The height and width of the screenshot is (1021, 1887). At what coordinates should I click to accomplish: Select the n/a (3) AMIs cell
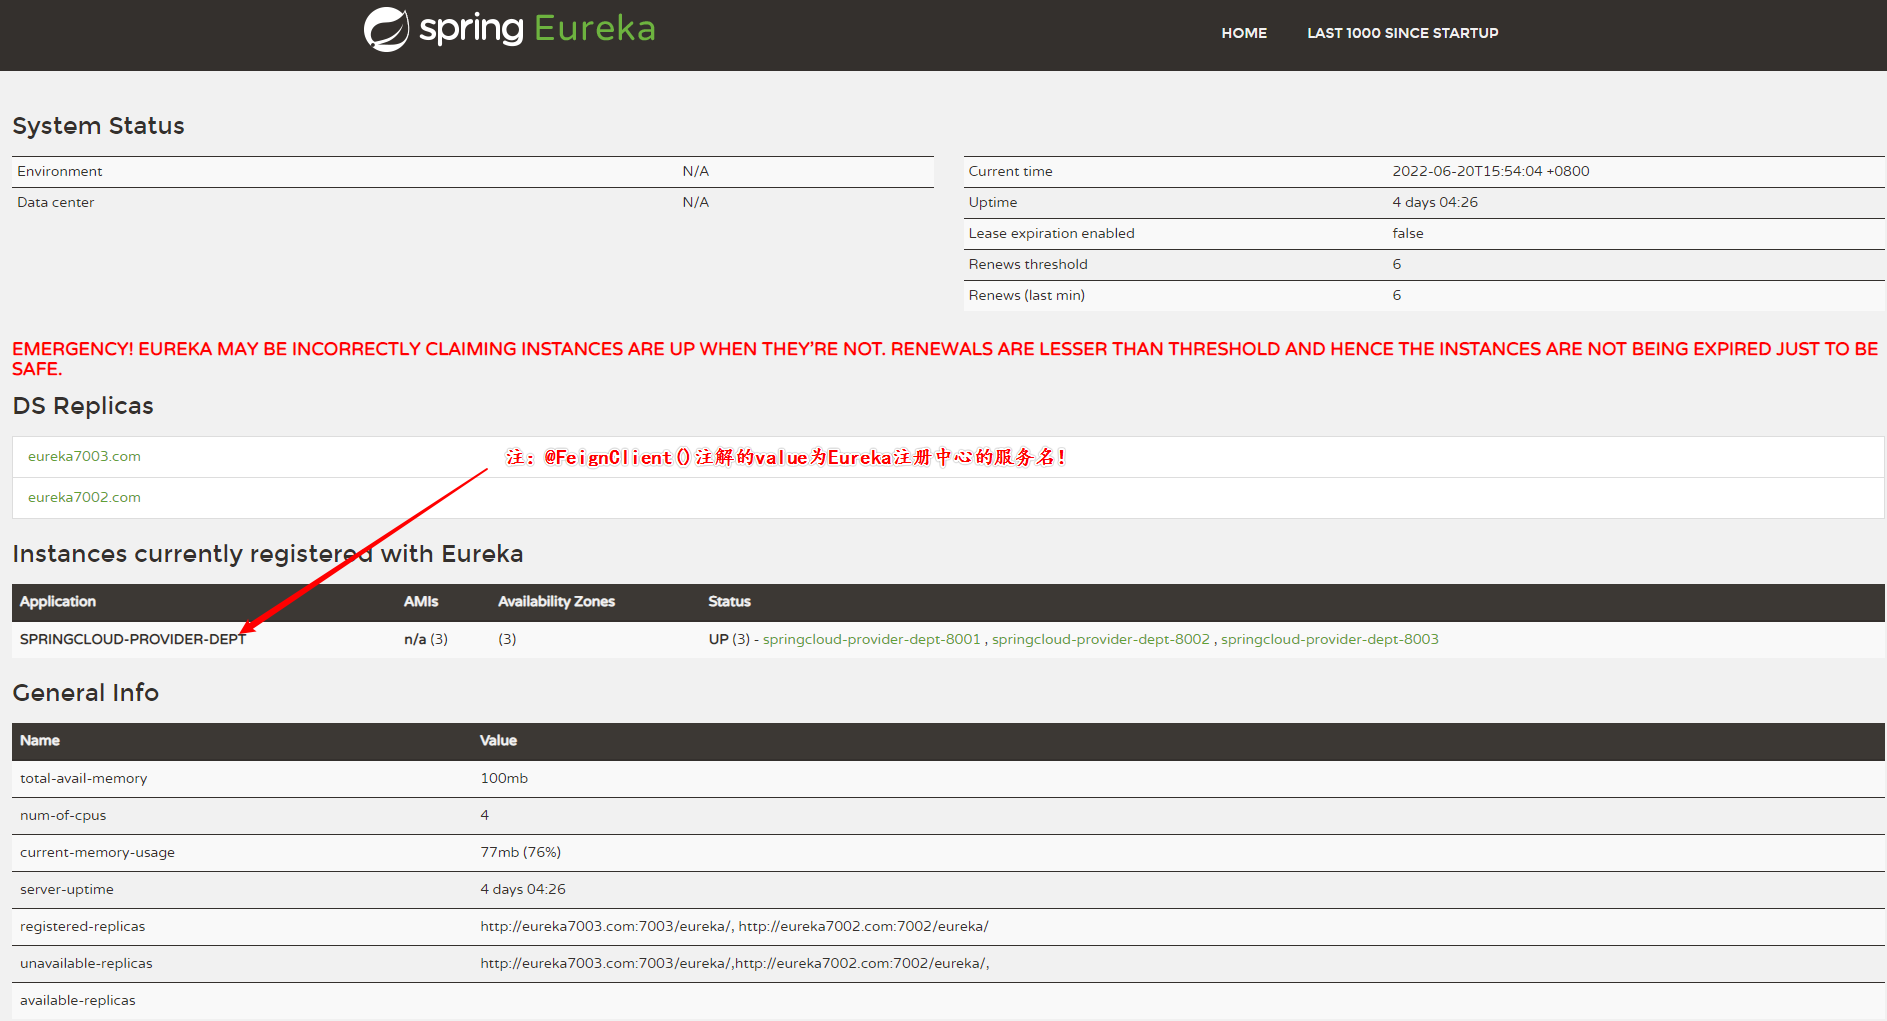(426, 639)
